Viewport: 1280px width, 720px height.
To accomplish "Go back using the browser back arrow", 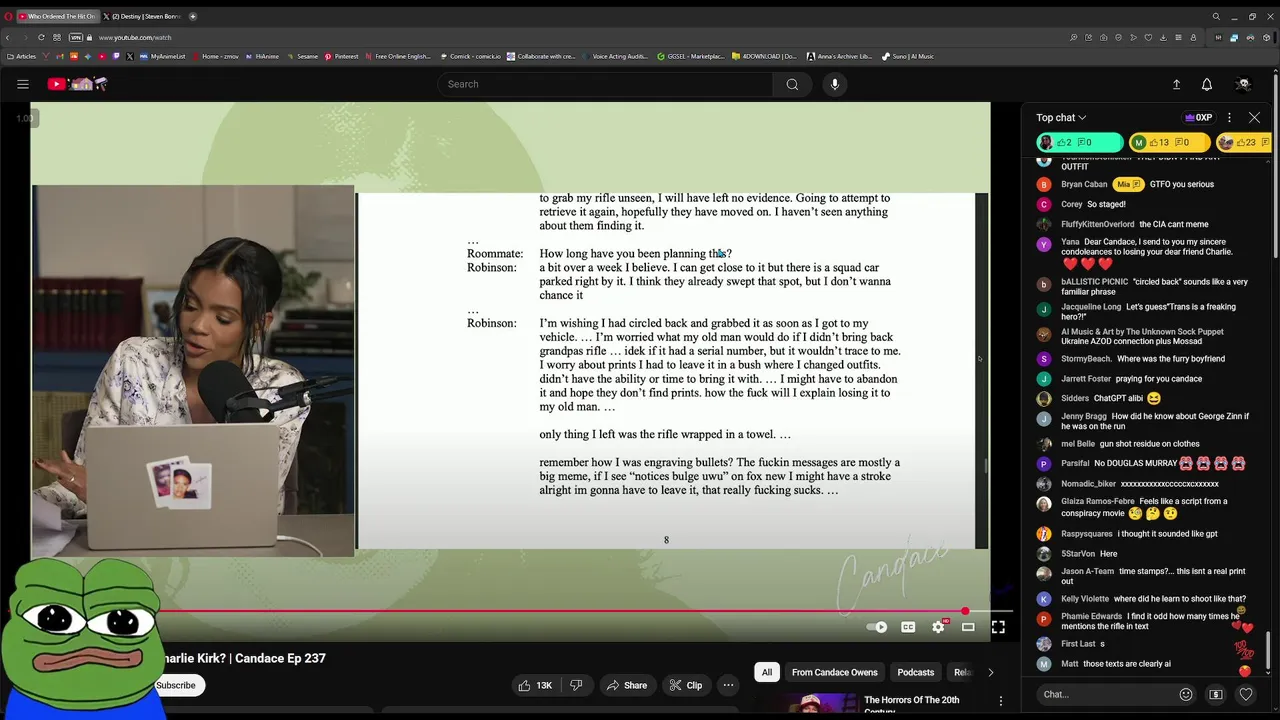I will coord(8,37).
